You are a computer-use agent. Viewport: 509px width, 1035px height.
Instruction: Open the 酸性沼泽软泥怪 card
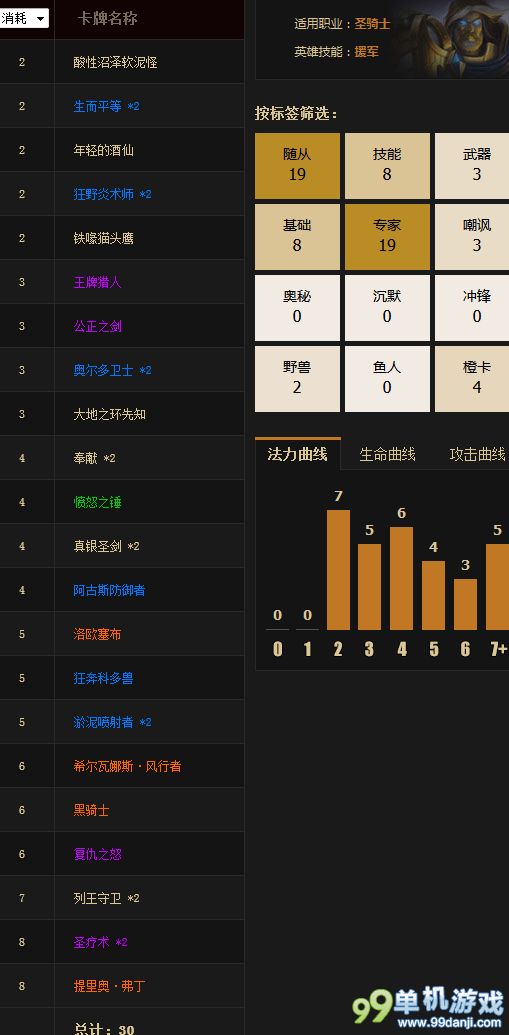coord(116,62)
